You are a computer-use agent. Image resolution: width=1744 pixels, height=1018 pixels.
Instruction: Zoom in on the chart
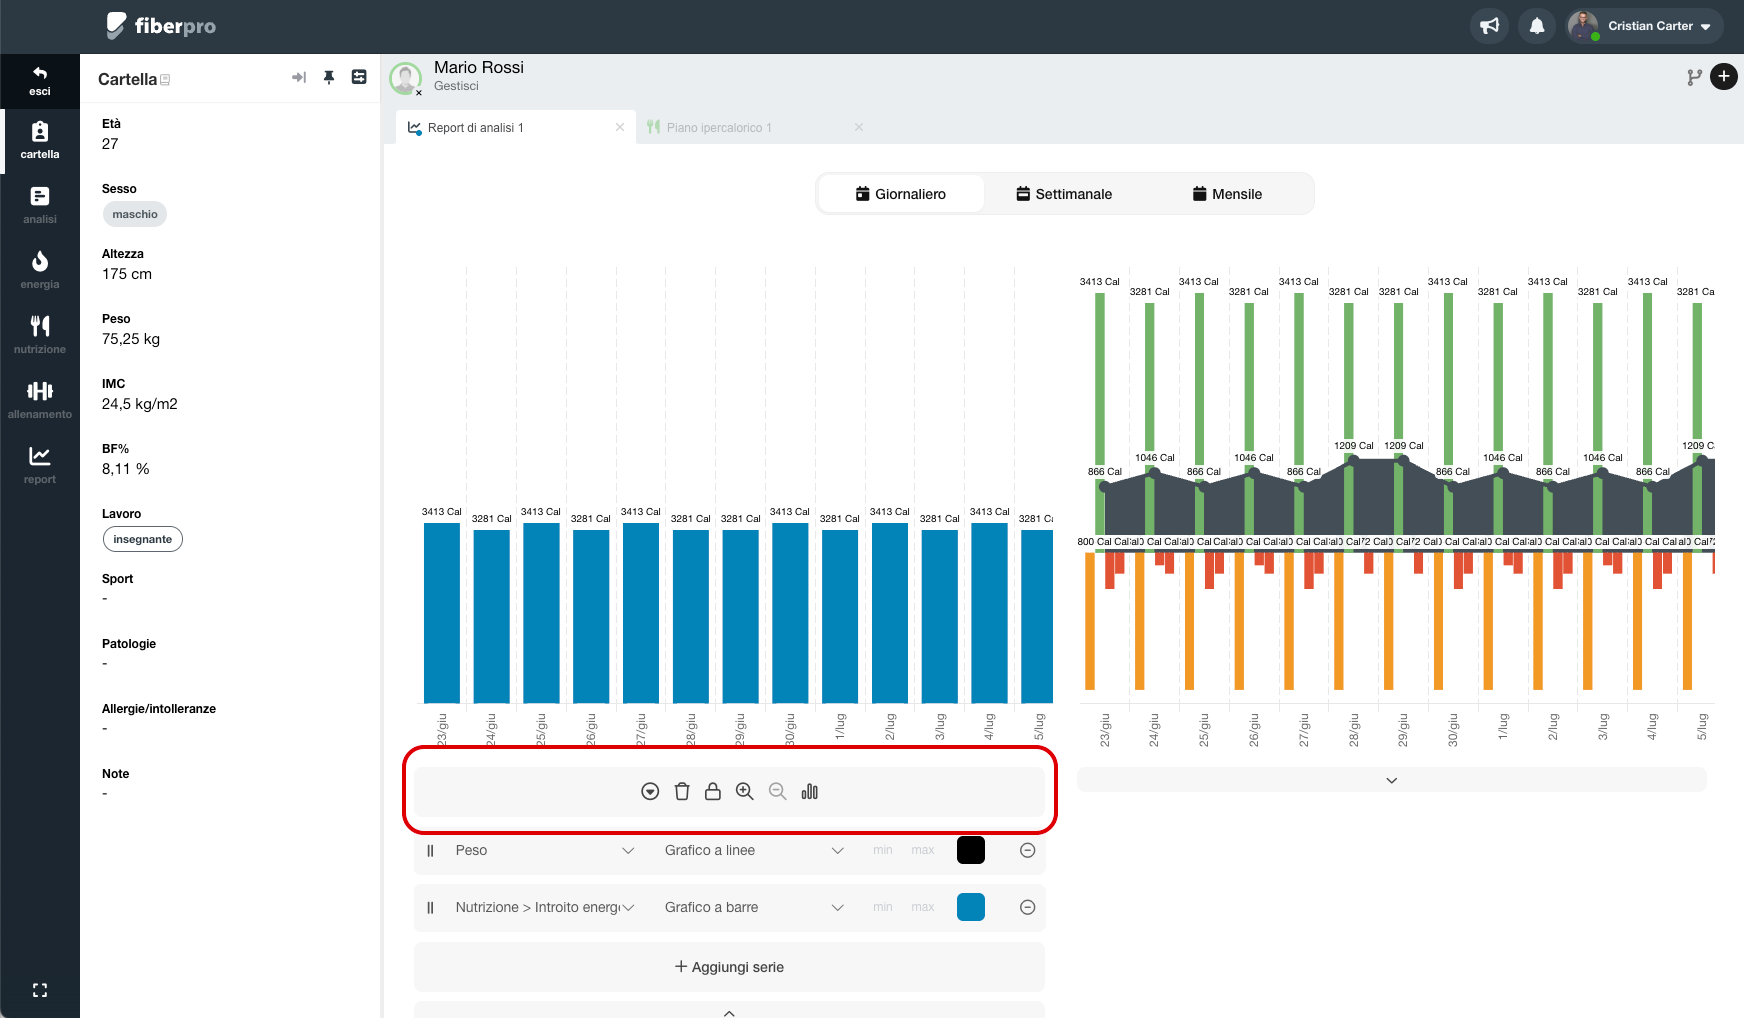(x=745, y=792)
